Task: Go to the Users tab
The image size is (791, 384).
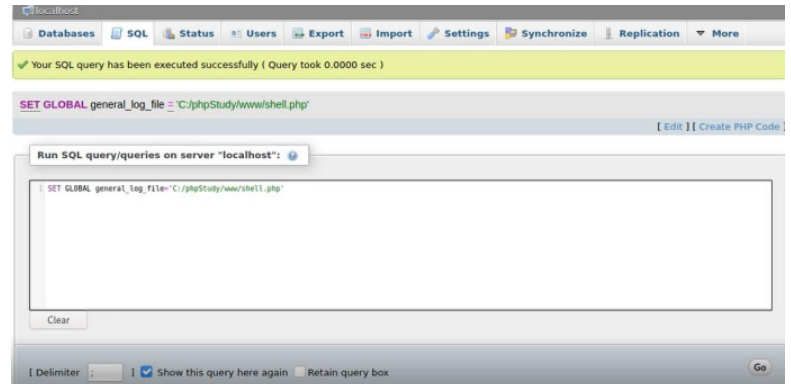Action: [253, 33]
